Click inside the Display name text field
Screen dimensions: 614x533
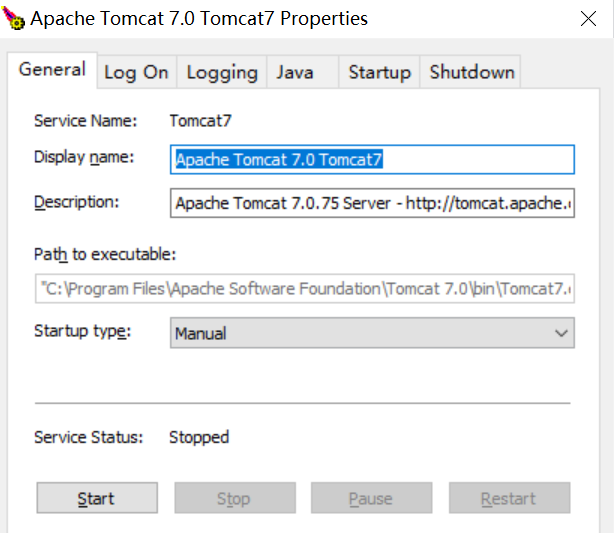(372, 159)
